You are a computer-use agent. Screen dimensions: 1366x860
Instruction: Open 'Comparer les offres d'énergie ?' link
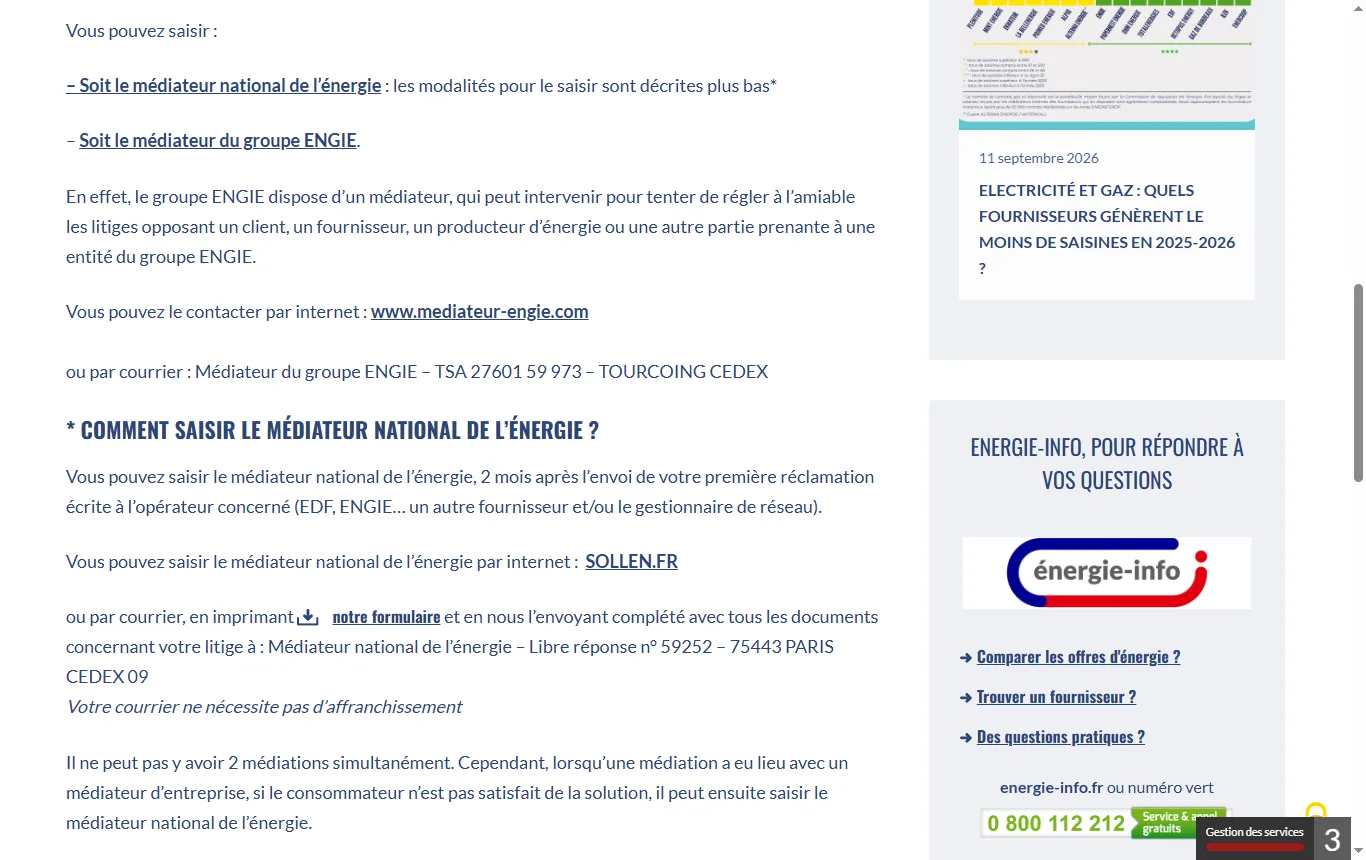[x=1078, y=657]
